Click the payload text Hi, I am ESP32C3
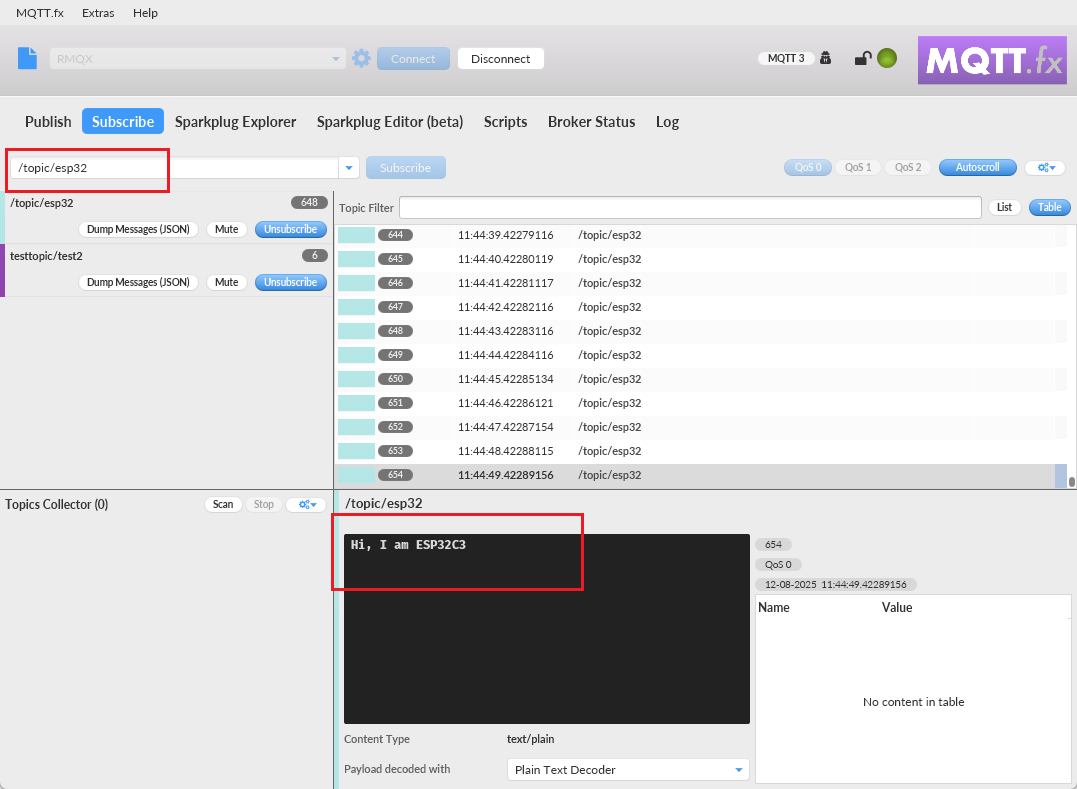Image resolution: width=1077 pixels, height=789 pixels. point(408,545)
